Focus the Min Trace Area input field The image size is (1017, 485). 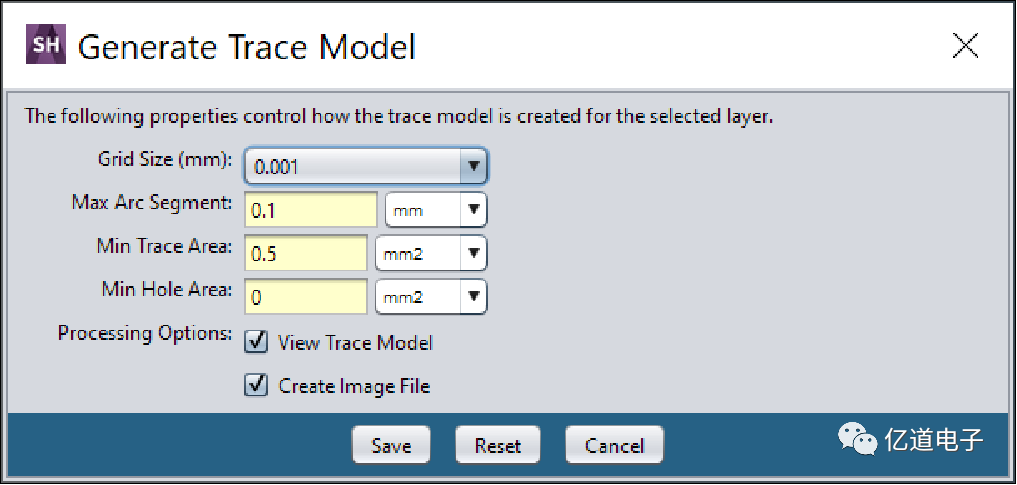pyautogui.click(x=306, y=254)
